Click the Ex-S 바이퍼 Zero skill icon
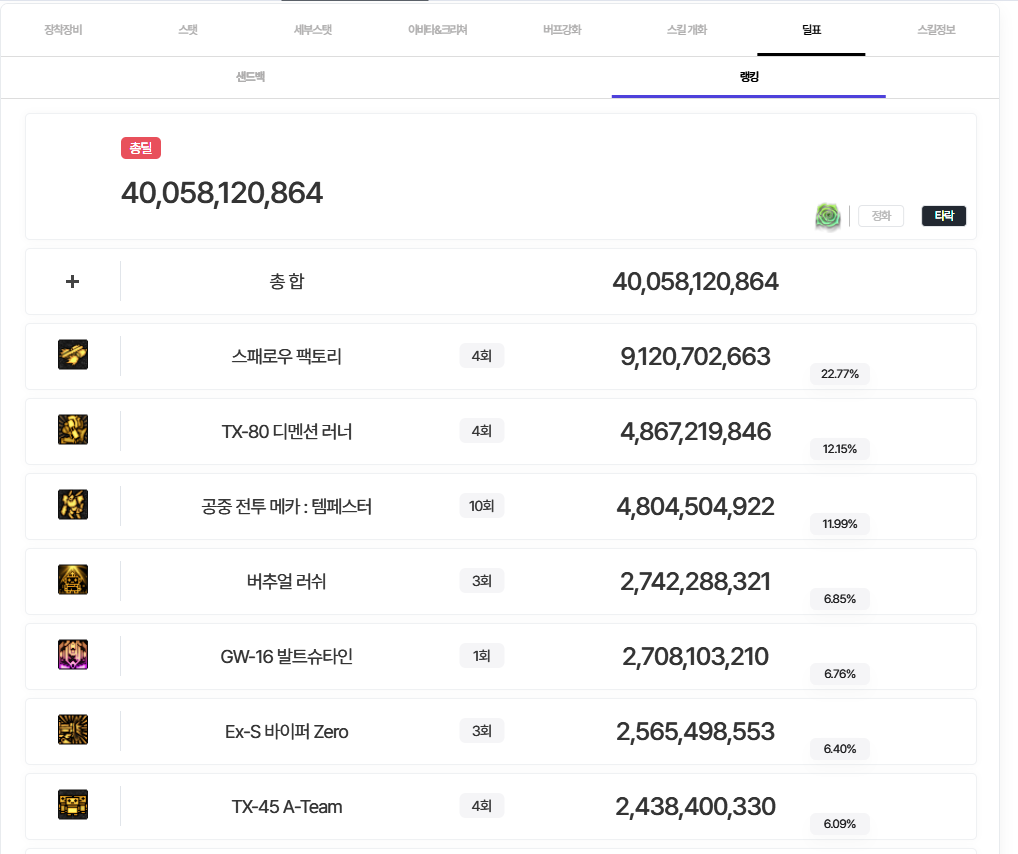 pos(73,730)
